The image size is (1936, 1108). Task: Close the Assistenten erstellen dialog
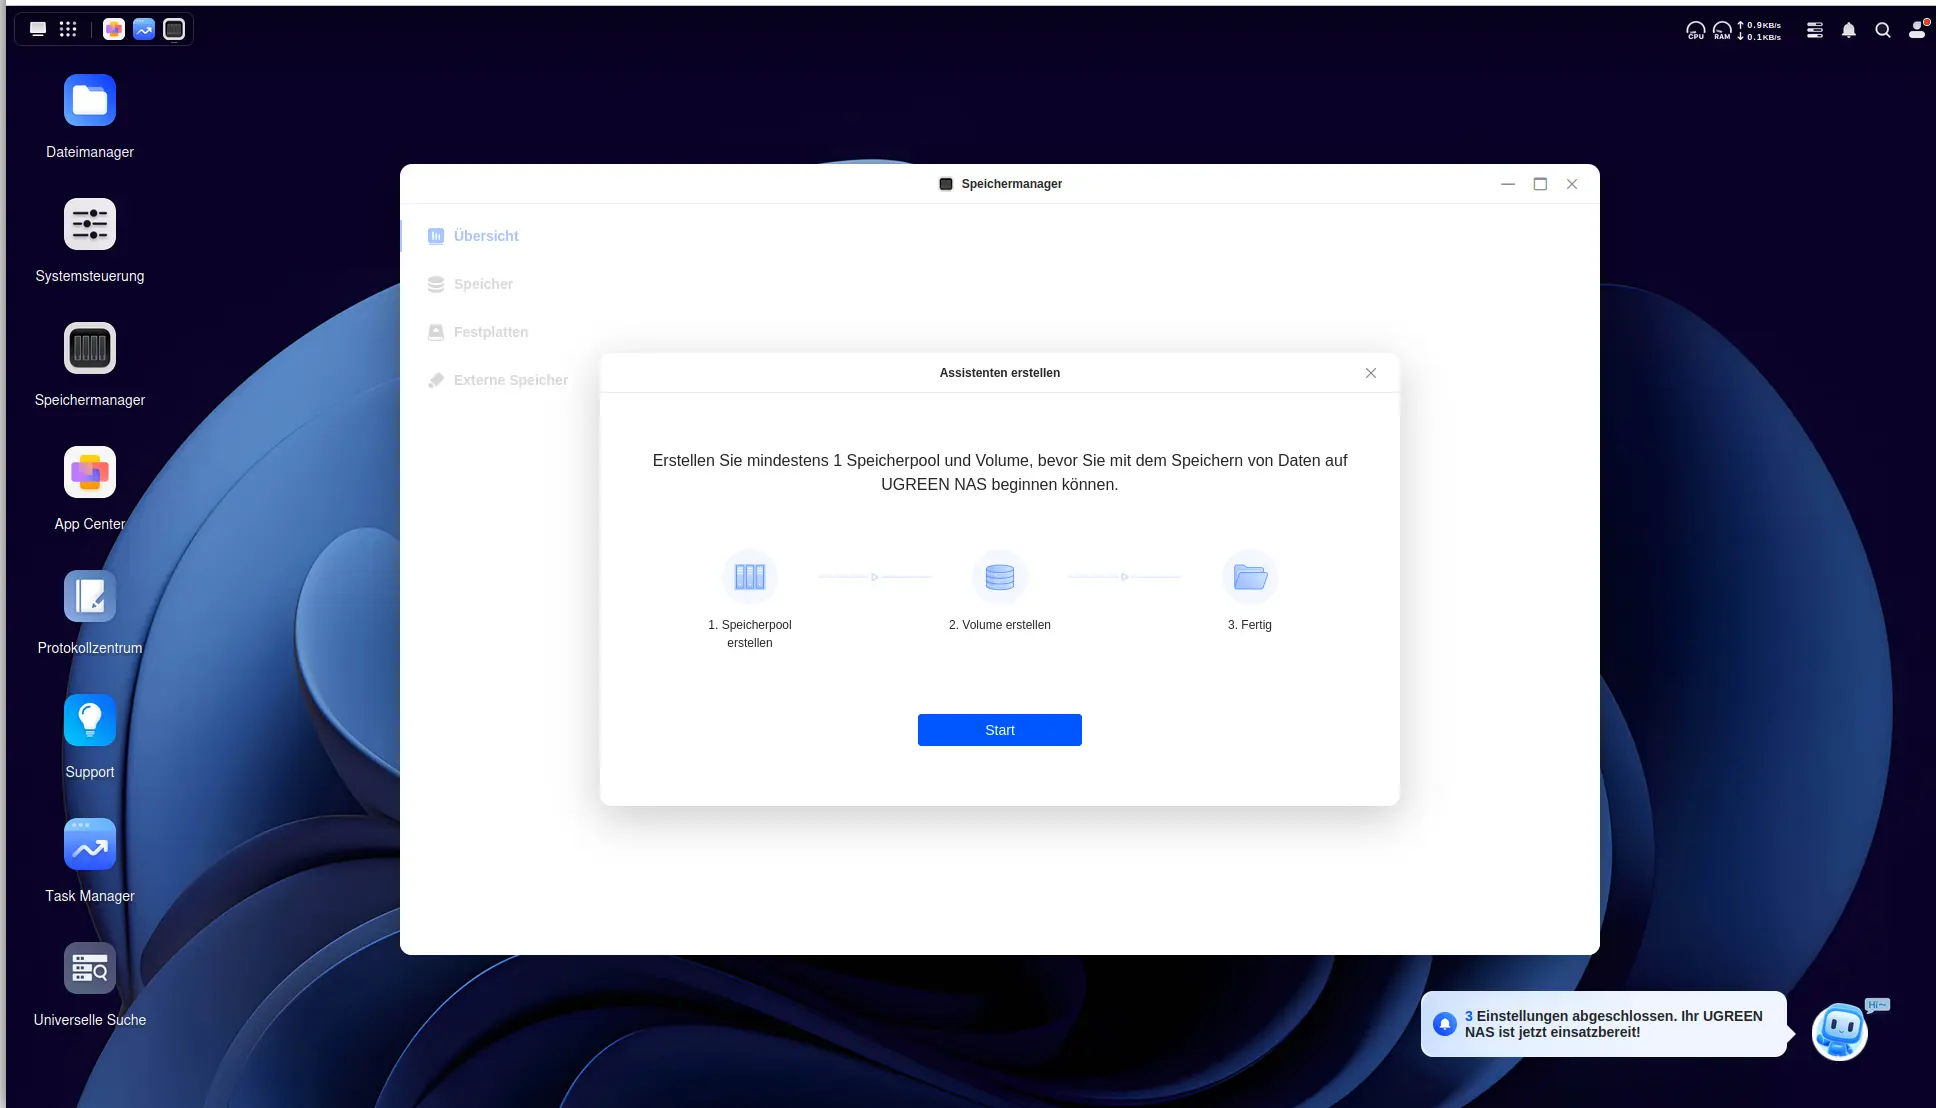[x=1371, y=373]
